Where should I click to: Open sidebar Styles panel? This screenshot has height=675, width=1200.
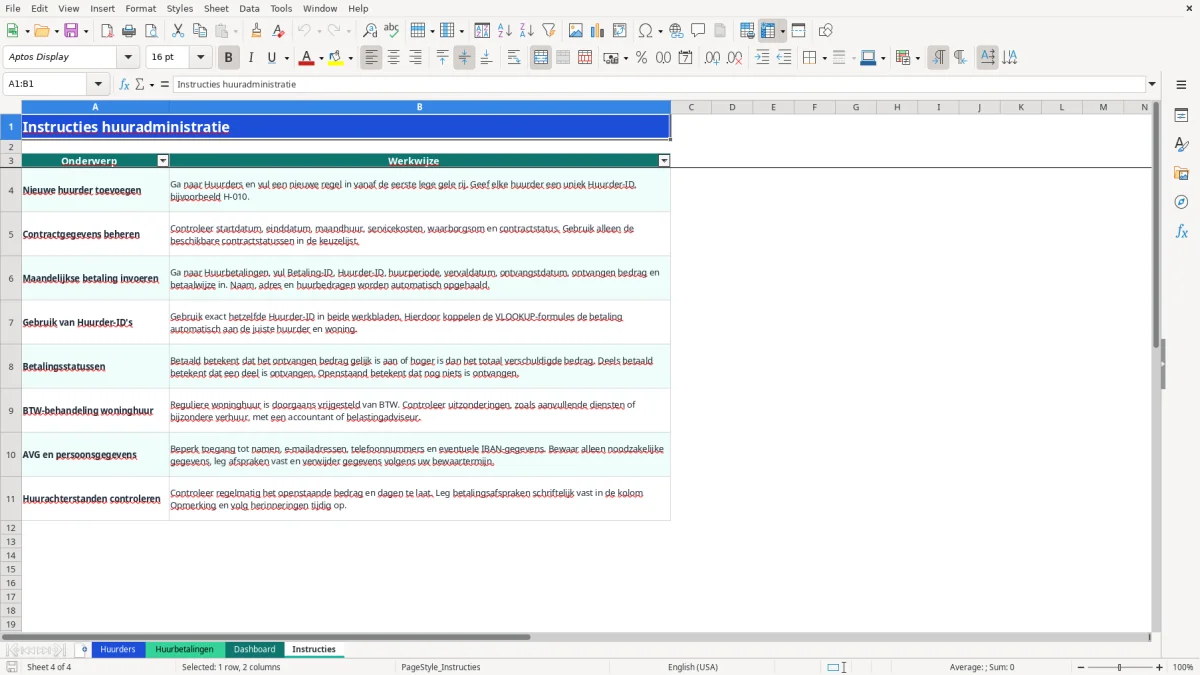[1181, 145]
